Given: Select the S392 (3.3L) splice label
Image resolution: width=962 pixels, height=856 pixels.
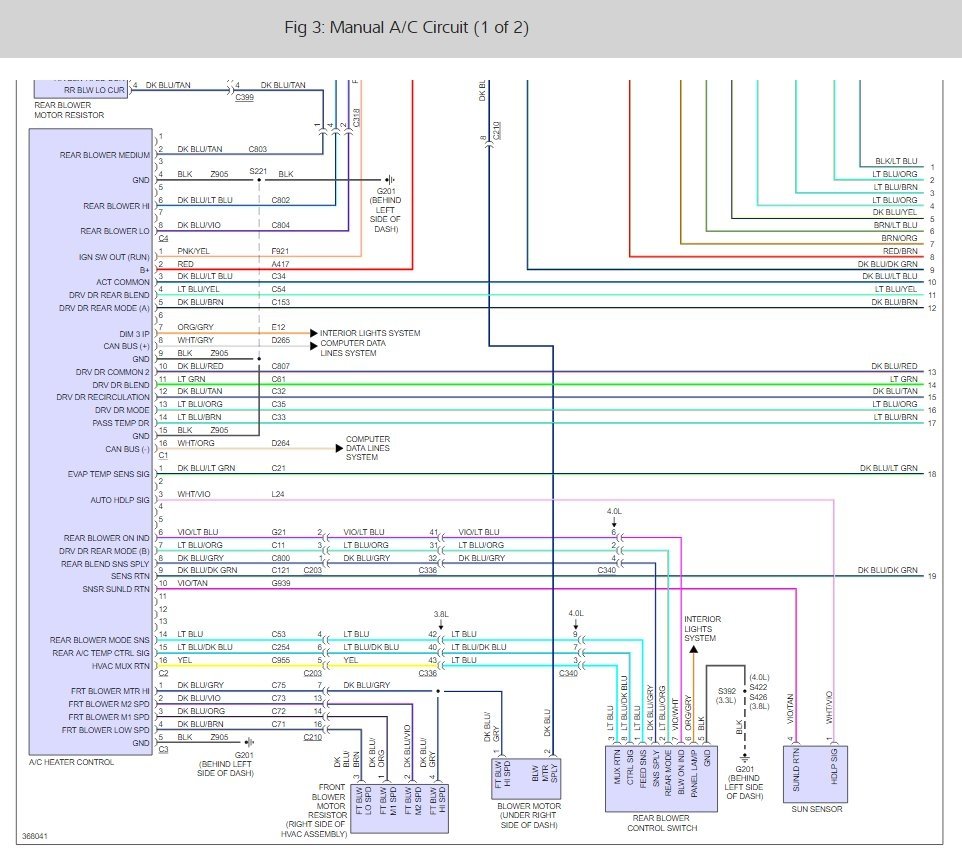Looking at the screenshot, I should pos(726,696).
